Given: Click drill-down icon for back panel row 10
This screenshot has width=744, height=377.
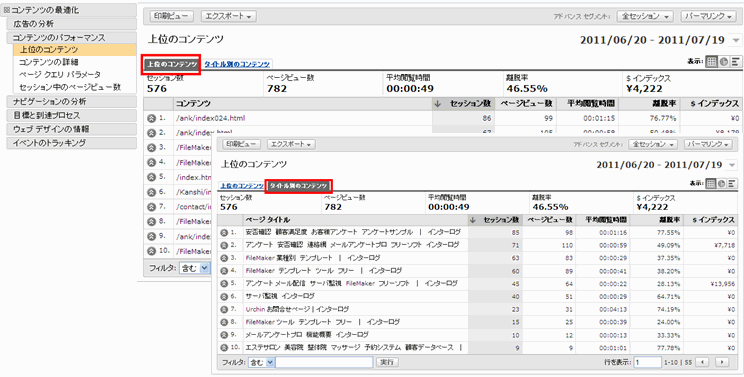Looking at the screenshot, I should tap(152, 251).
